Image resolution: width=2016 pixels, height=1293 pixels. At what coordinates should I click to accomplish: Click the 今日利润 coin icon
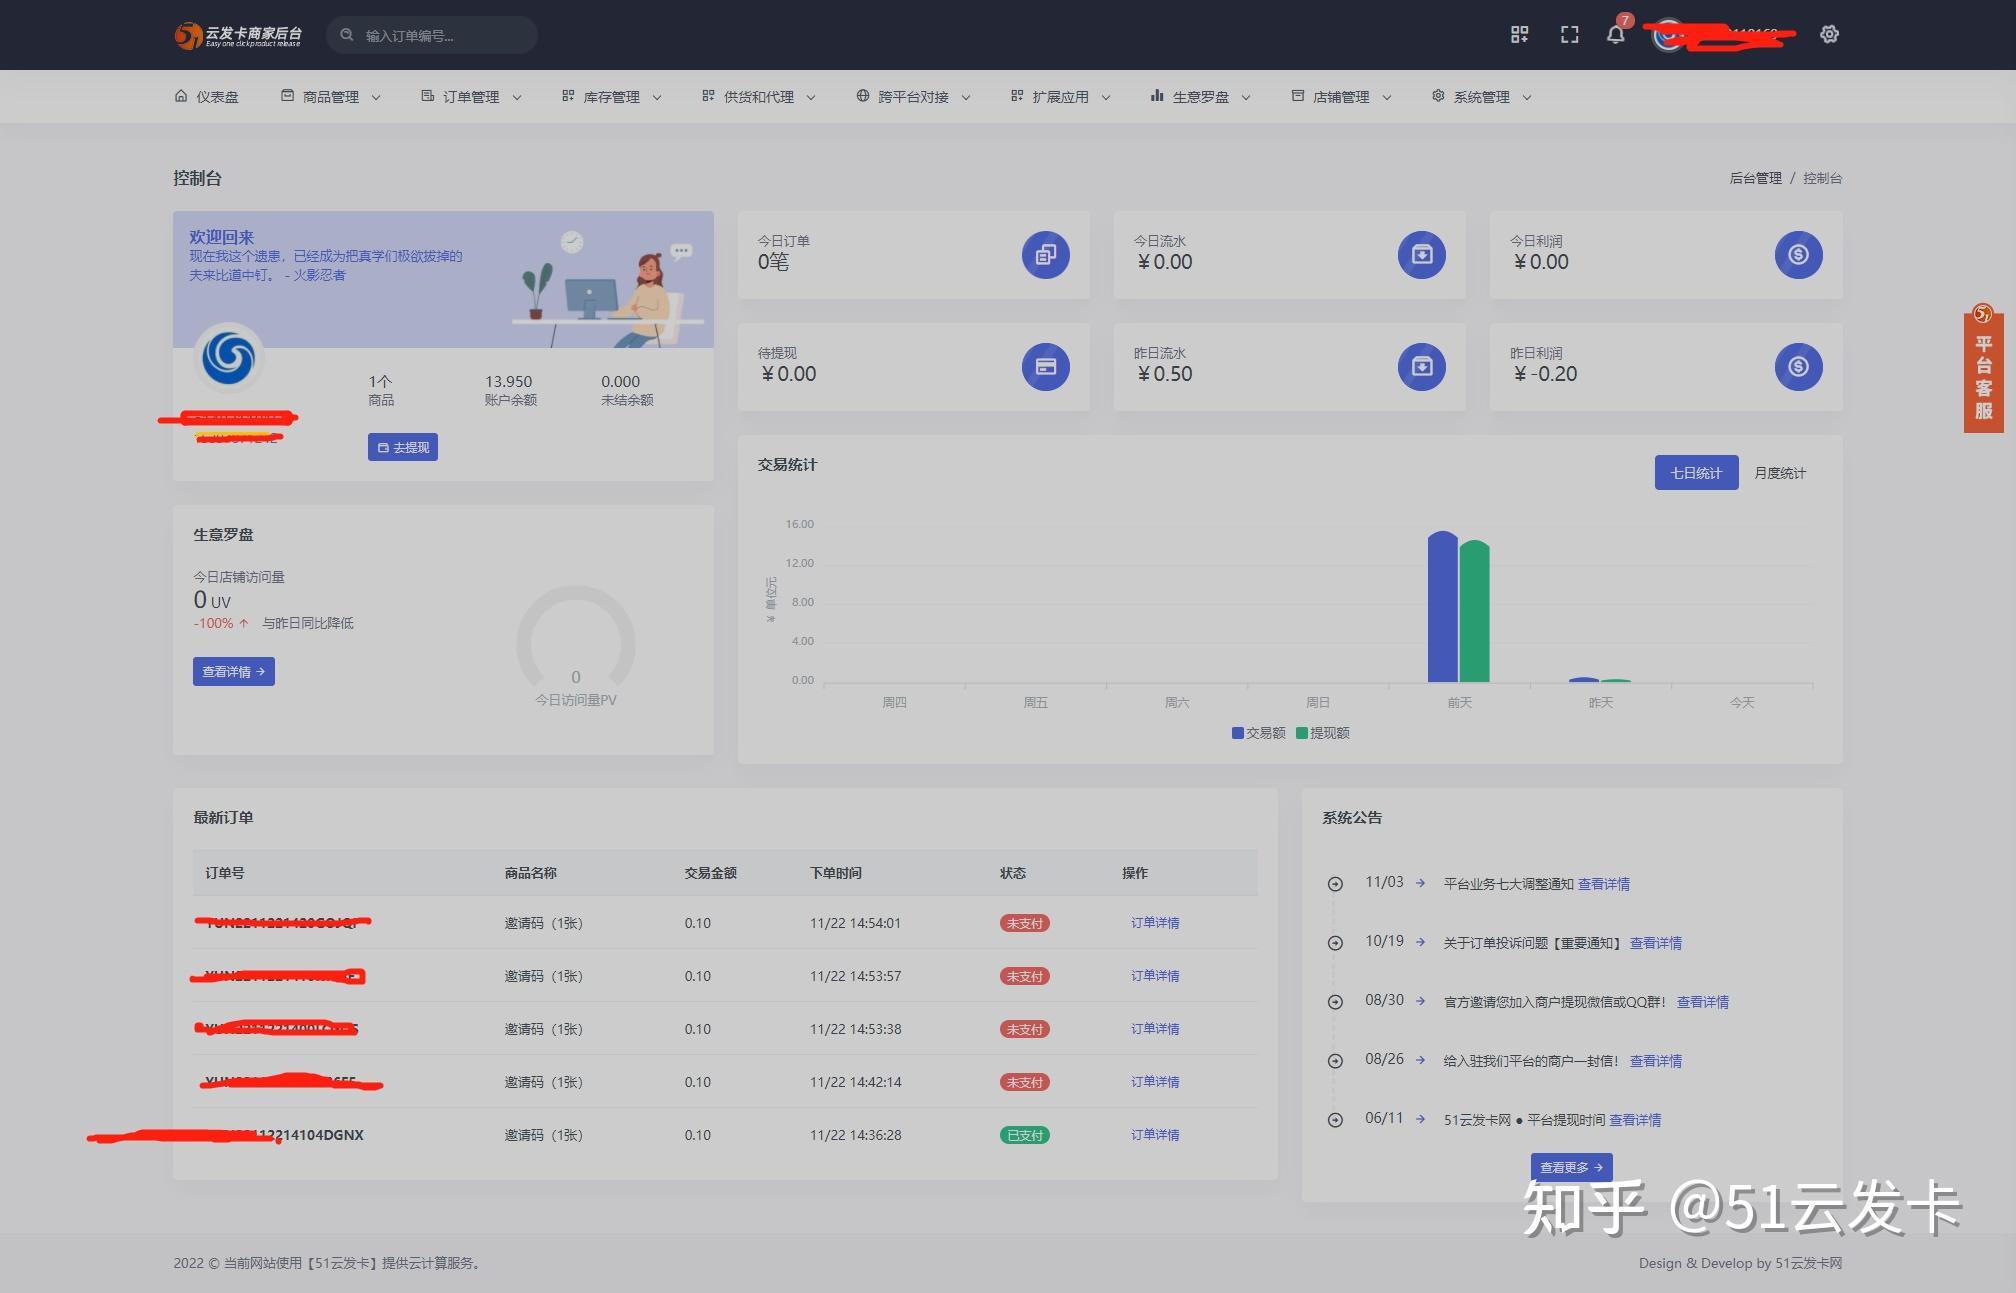(1798, 255)
